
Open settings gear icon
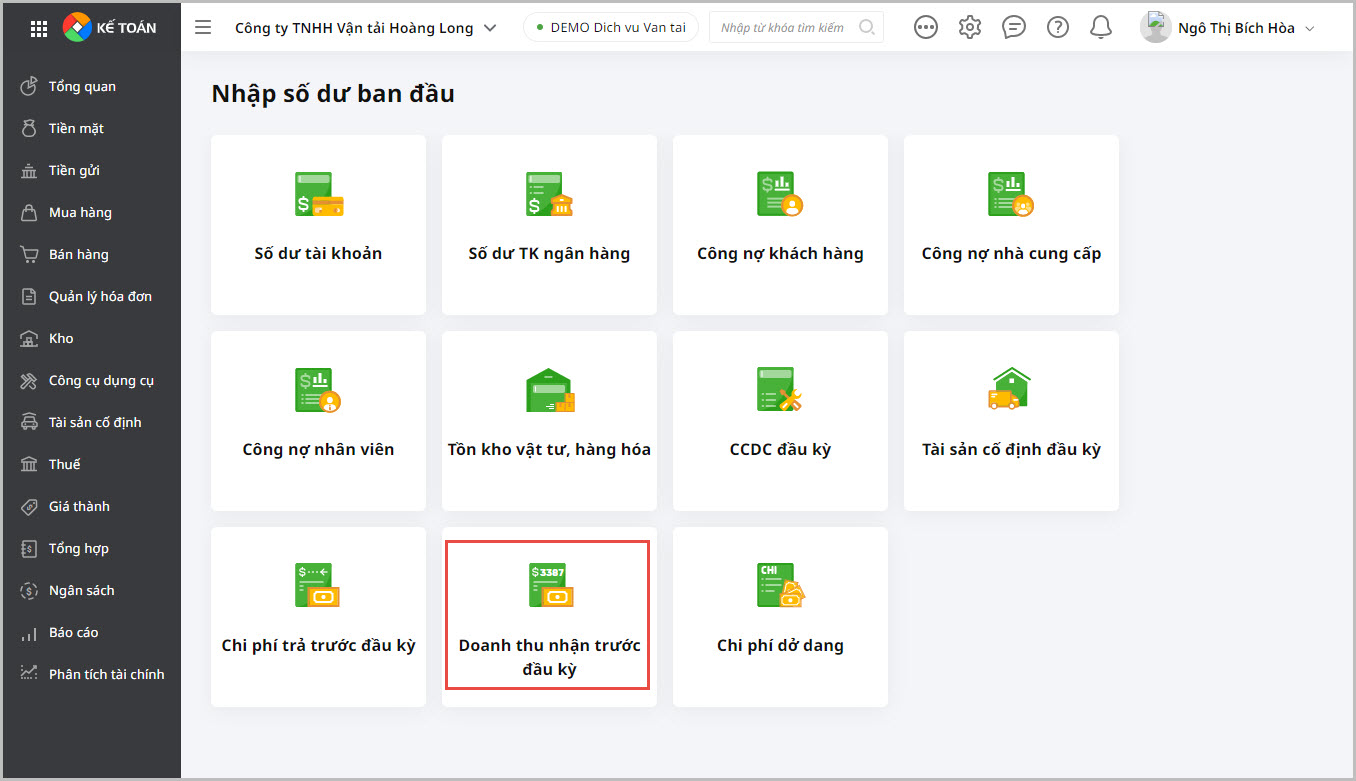coord(970,28)
